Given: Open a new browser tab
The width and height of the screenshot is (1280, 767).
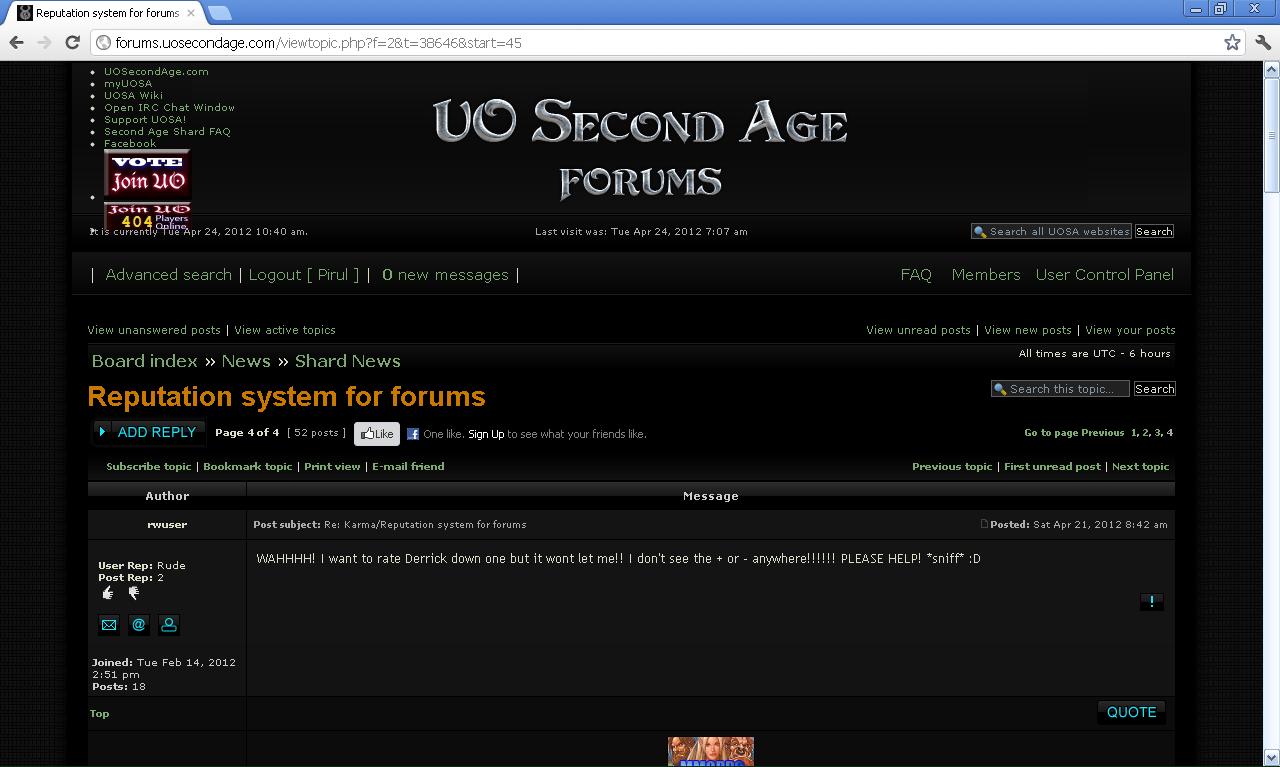Looking at the screenshot, I should click(219, 13).
